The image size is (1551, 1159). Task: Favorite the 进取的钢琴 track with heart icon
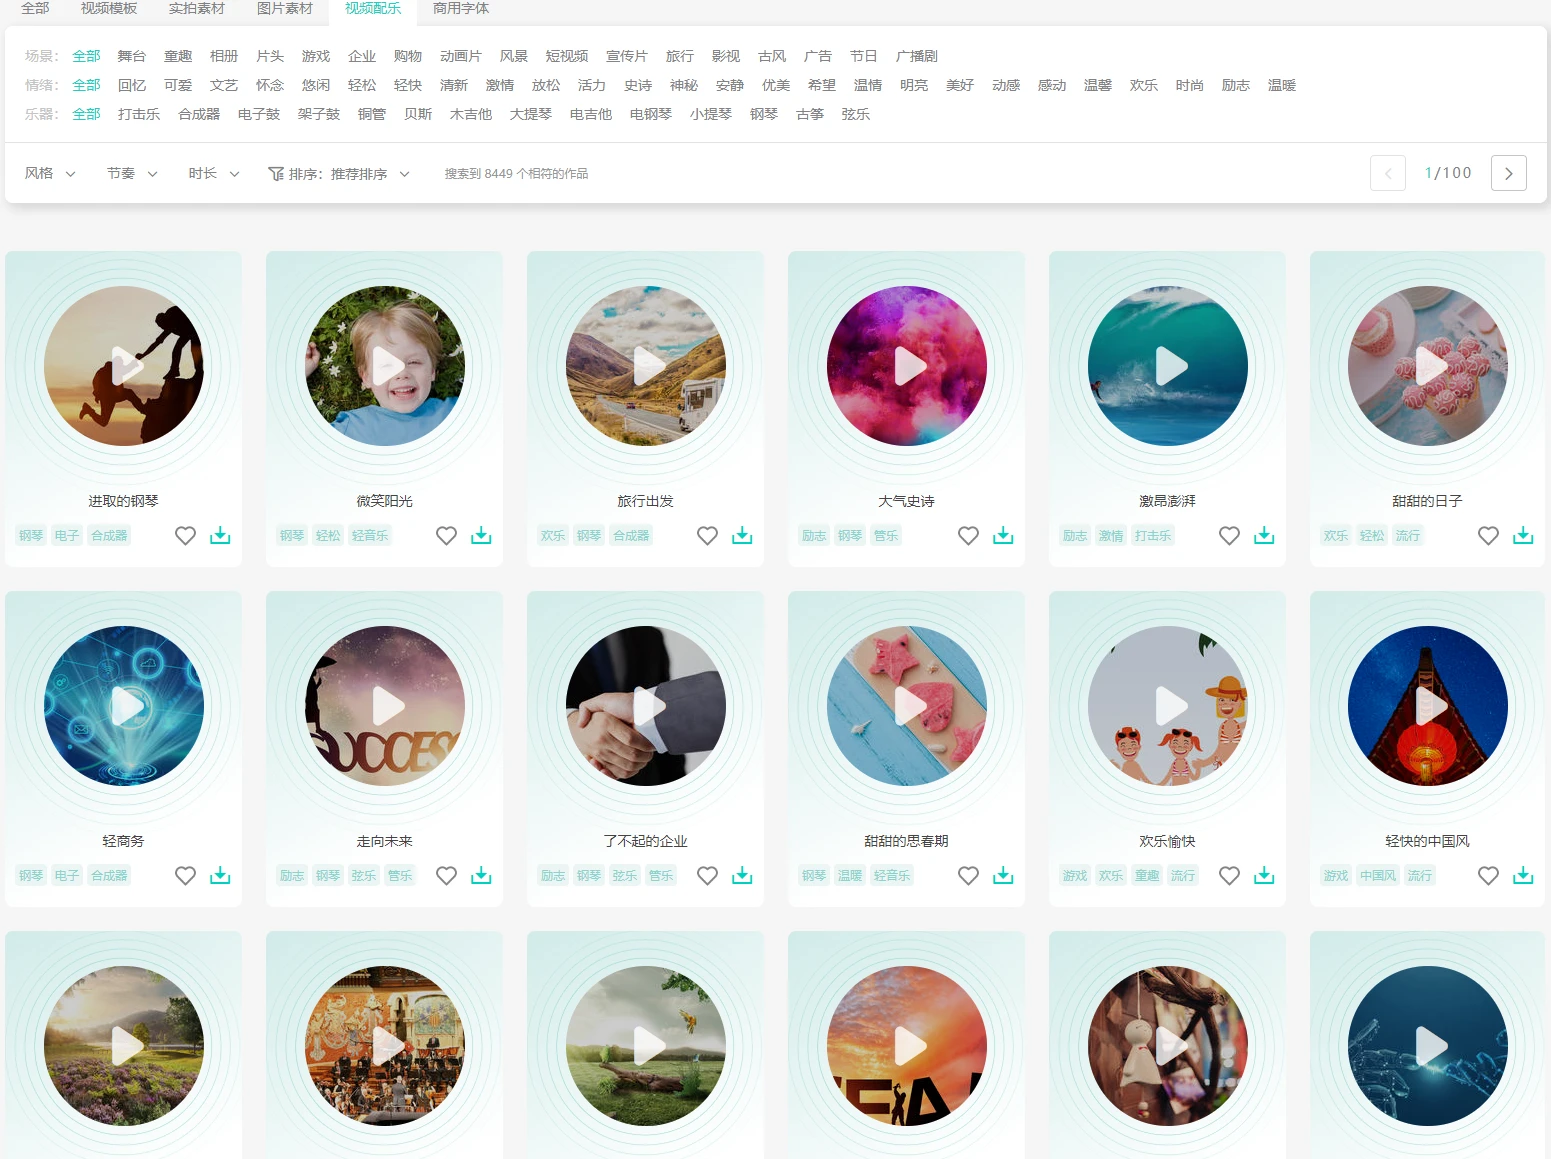click(185, 536)
